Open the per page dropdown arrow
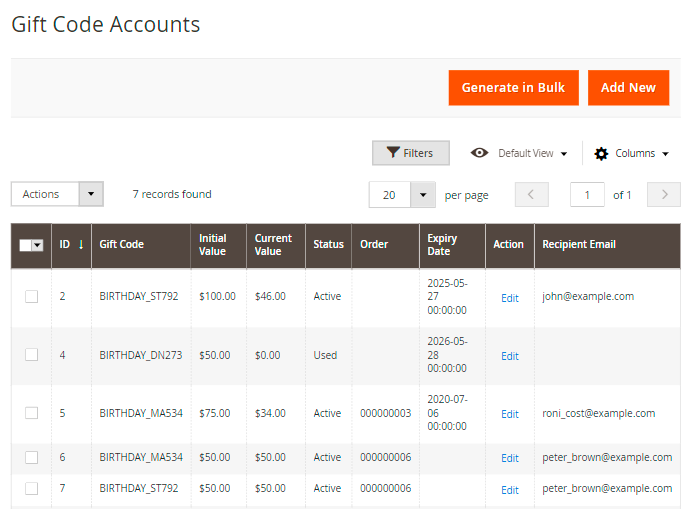 click(424, 195)
